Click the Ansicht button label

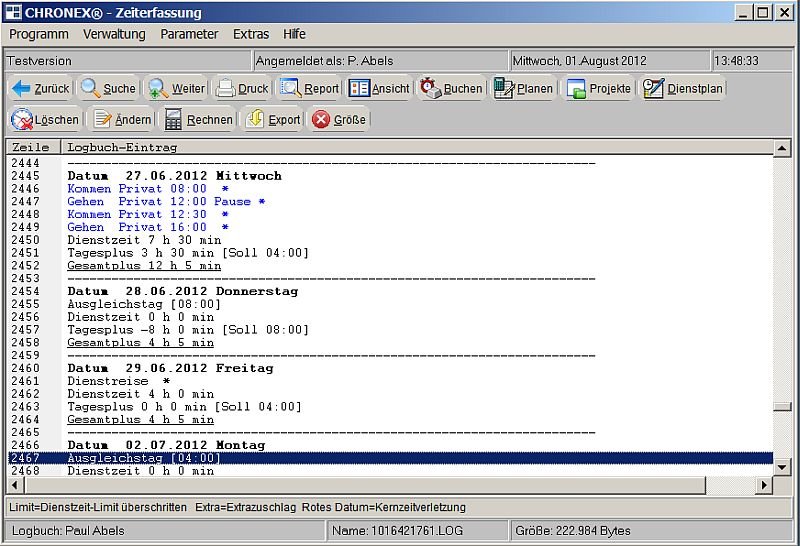click(391, 89)
